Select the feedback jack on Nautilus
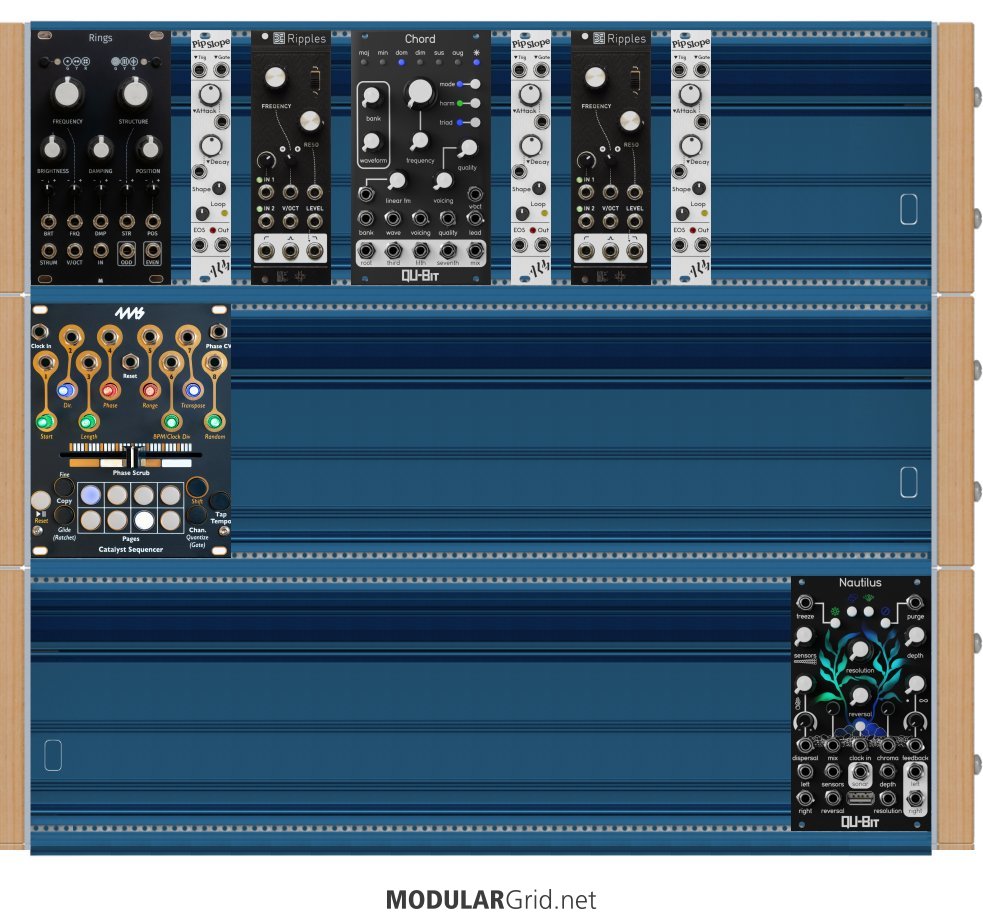Viewport: 983px width, 921px height. click(915, 745)
